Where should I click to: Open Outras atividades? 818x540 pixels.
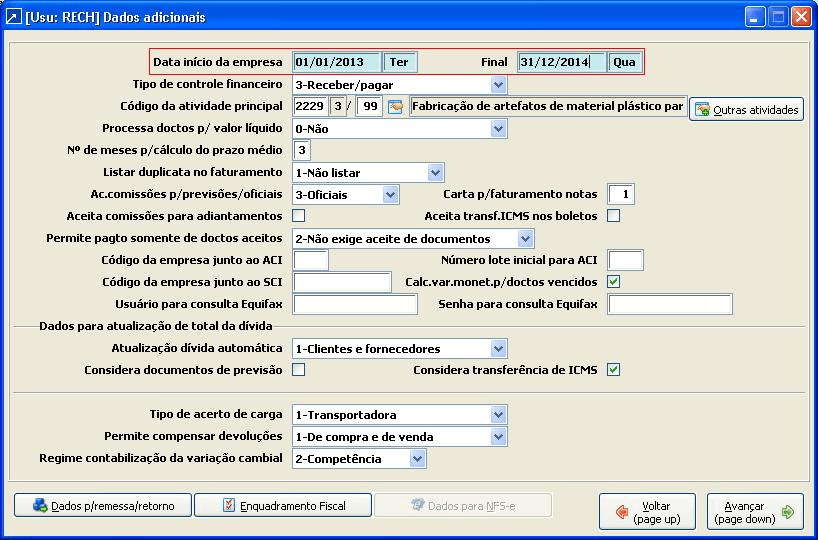pyautogui.click(x=746, y=110)
